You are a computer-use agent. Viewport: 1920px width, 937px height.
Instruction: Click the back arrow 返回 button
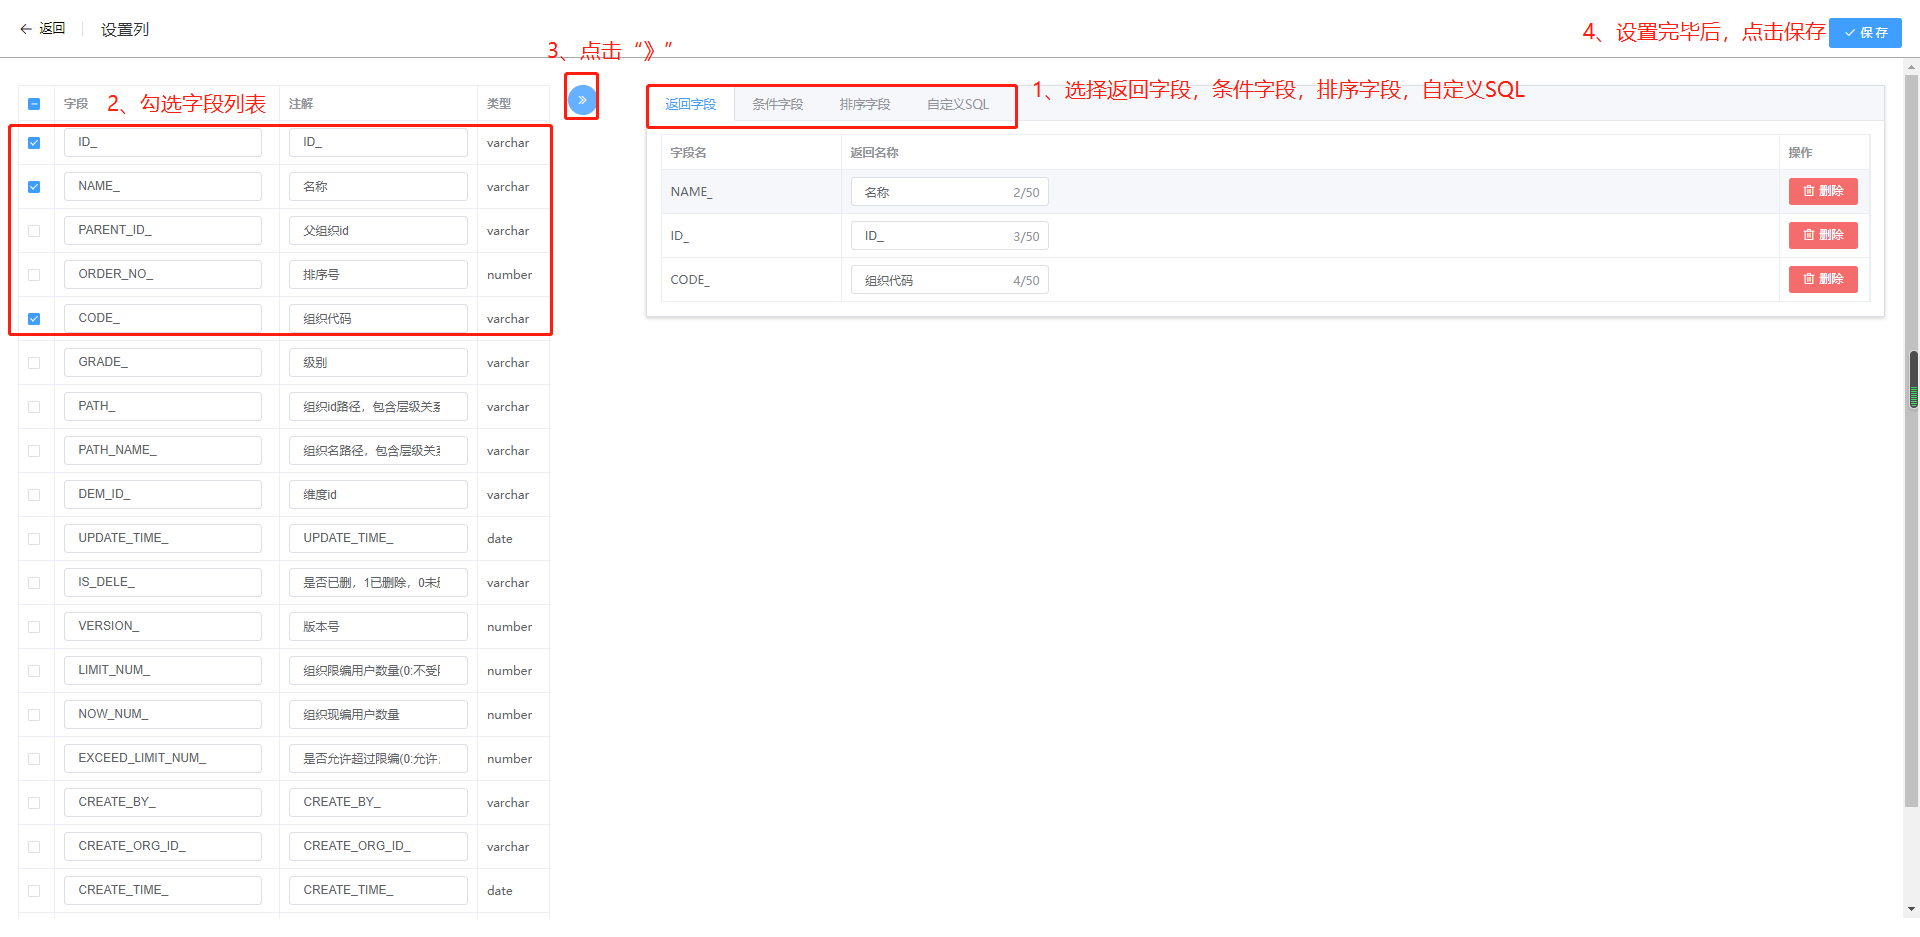click(43, 29)
